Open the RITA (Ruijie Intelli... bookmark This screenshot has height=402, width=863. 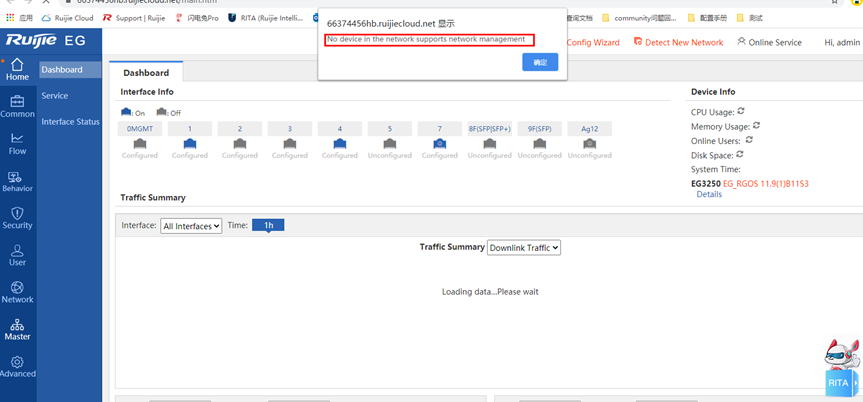coord(266,18)
